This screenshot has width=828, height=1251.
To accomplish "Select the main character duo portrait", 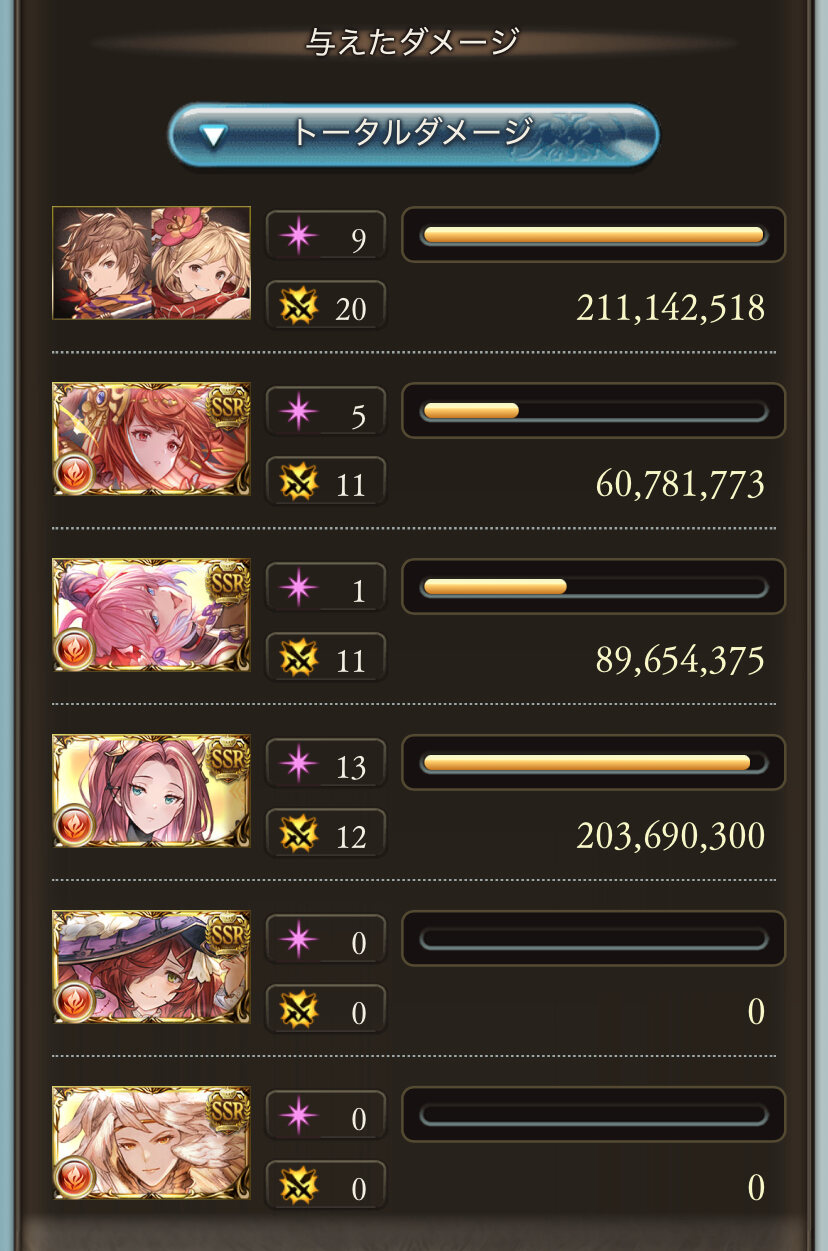I will pos(151,263).
